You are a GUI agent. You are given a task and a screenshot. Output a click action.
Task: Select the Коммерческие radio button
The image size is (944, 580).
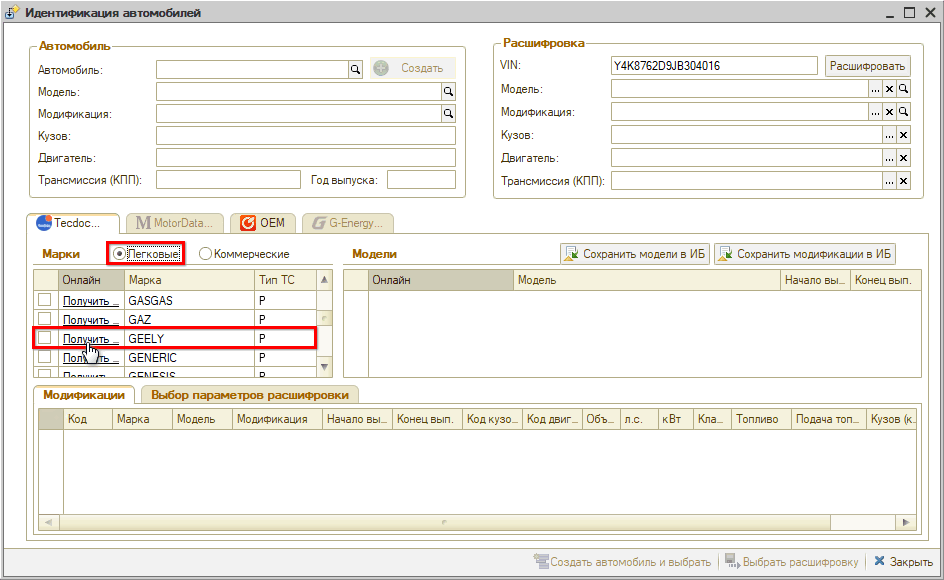coord(205,254)
